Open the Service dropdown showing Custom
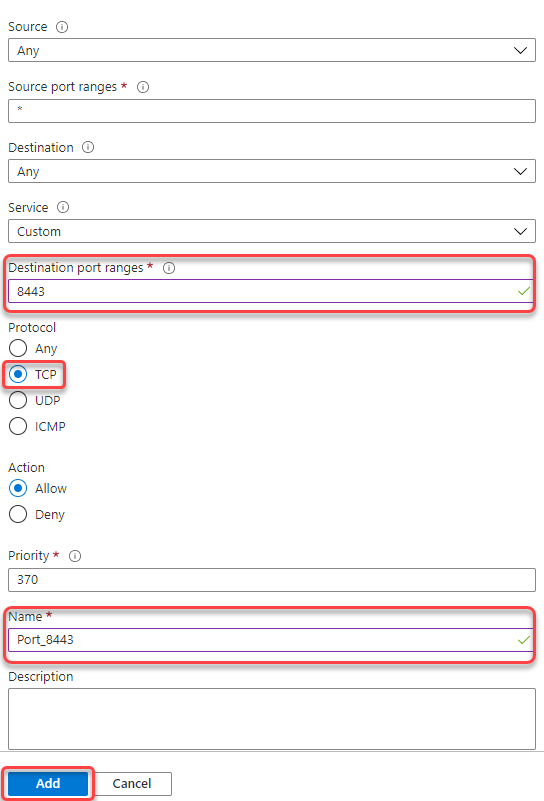Viewport: 544px width, 801px height. [x=272, y=231]
